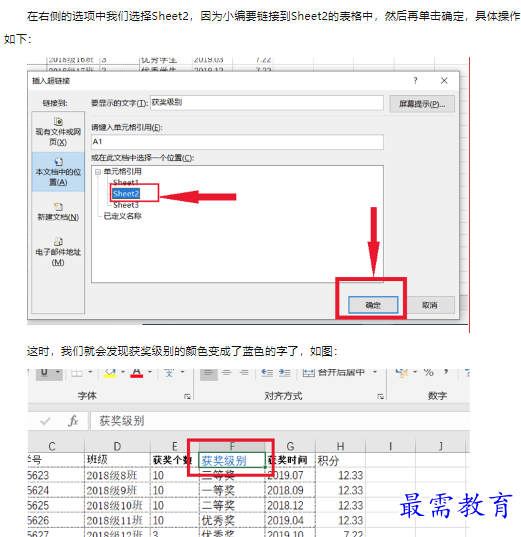Viewport: 521px width, 537px height.
Task: Click the date cell 2019.04
Action: click(290, 521)
